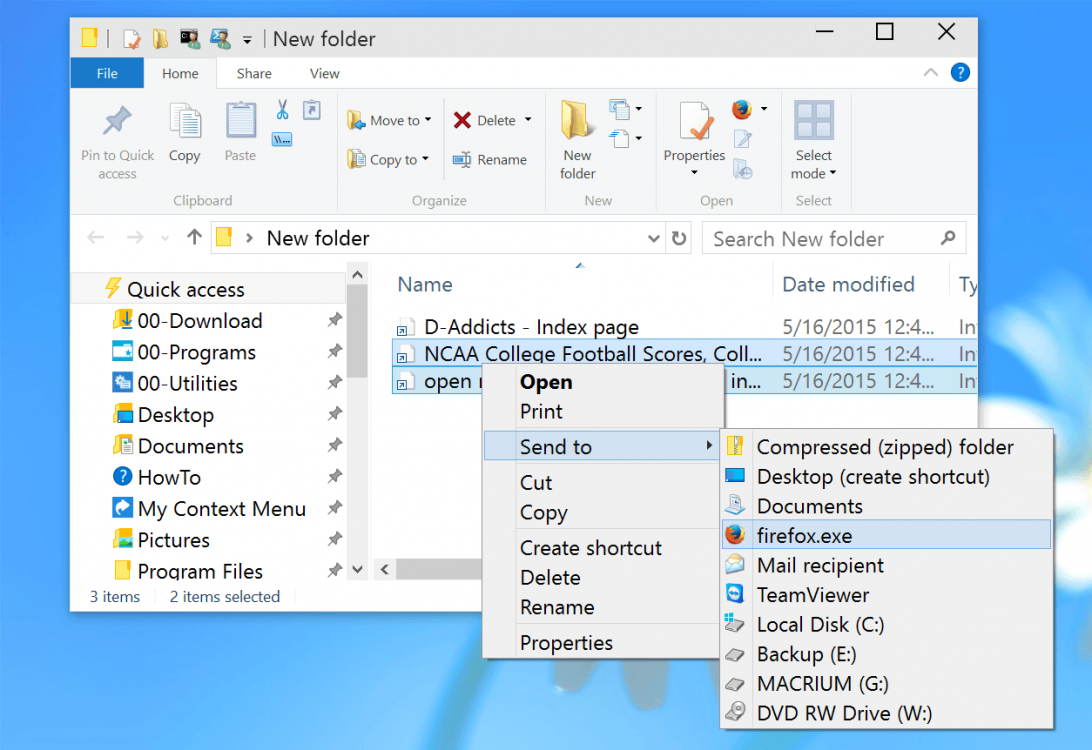Click horizontal scrollbar left arrow
1092x750 pixels.
tap(384, 570)
